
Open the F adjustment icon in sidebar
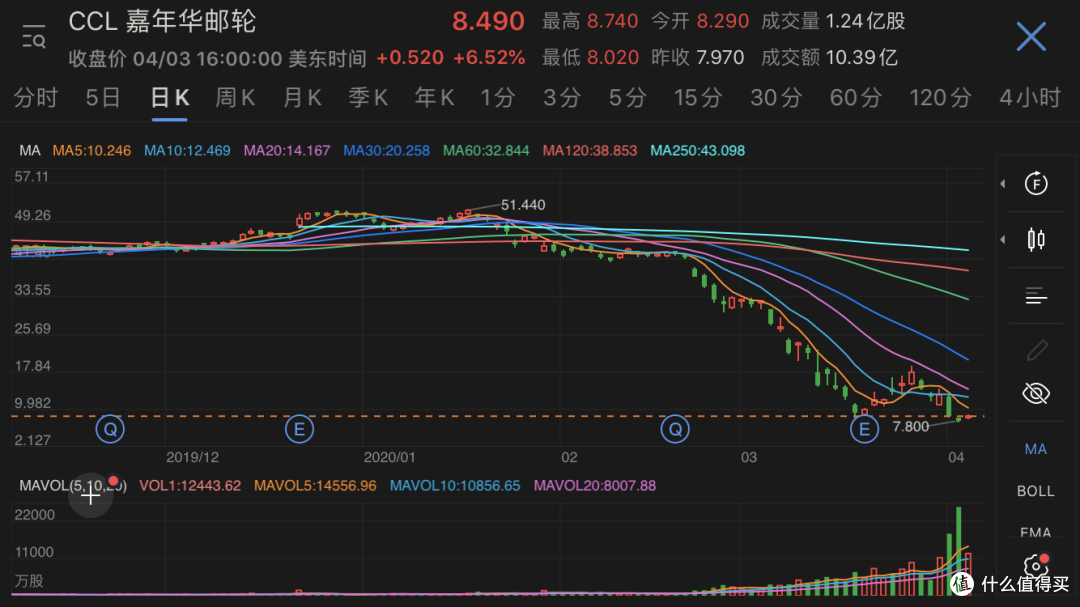tap(1036, 183)
